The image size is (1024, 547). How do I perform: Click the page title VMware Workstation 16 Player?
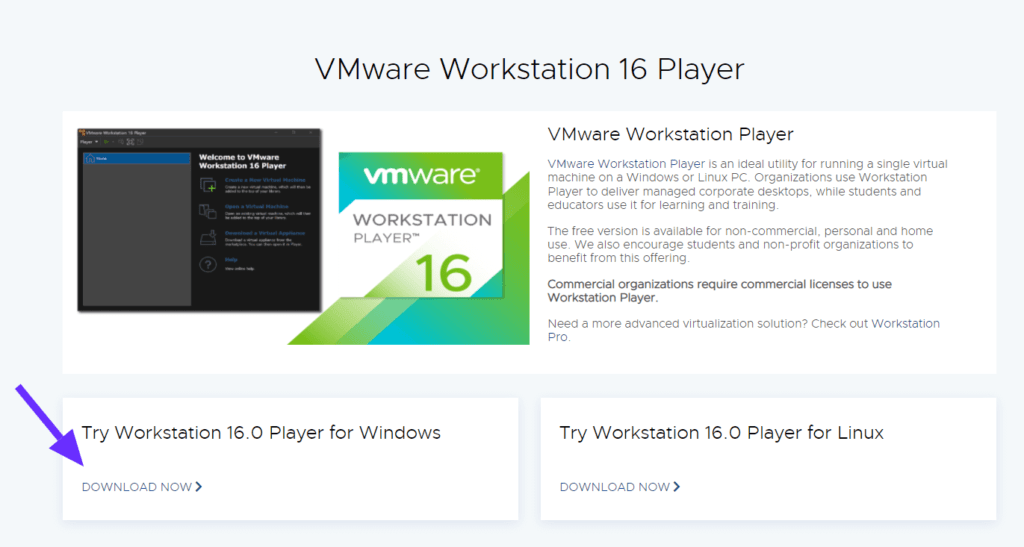(x=530, y=69)
